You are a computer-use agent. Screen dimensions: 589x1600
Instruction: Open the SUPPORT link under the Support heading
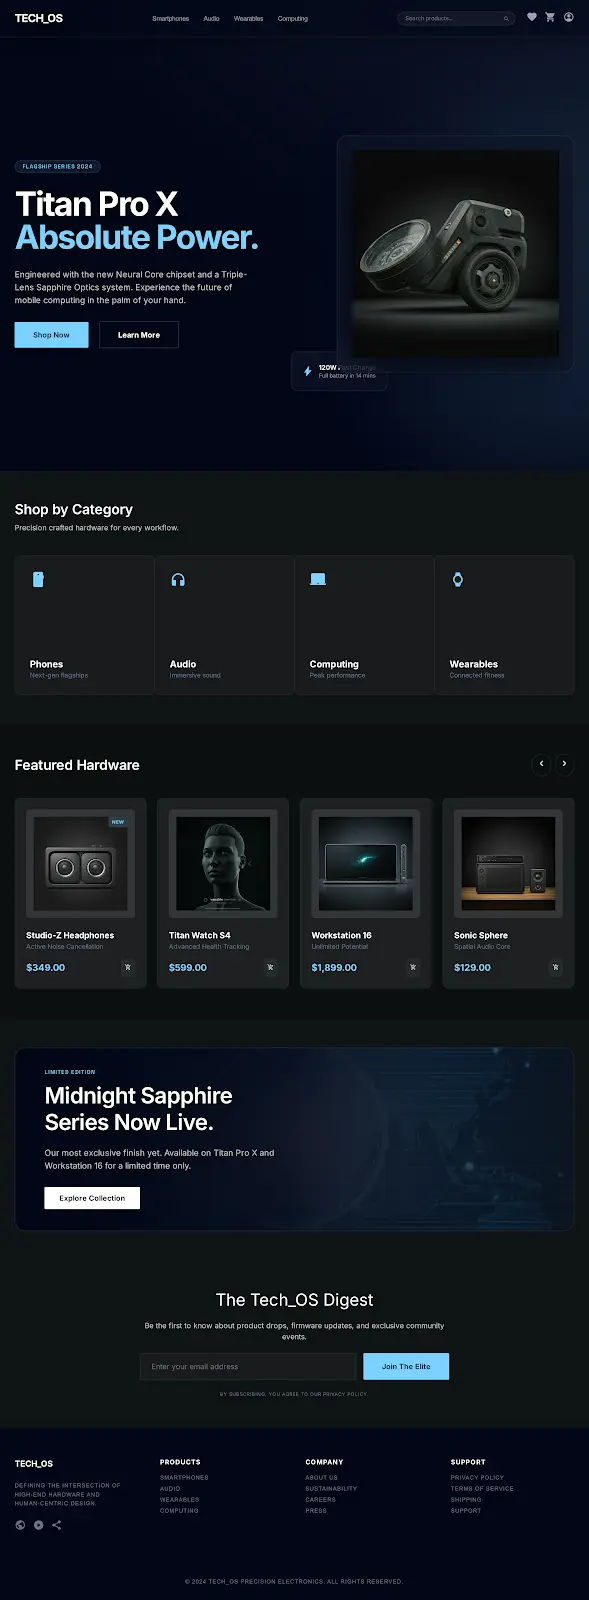point(466,1510)
